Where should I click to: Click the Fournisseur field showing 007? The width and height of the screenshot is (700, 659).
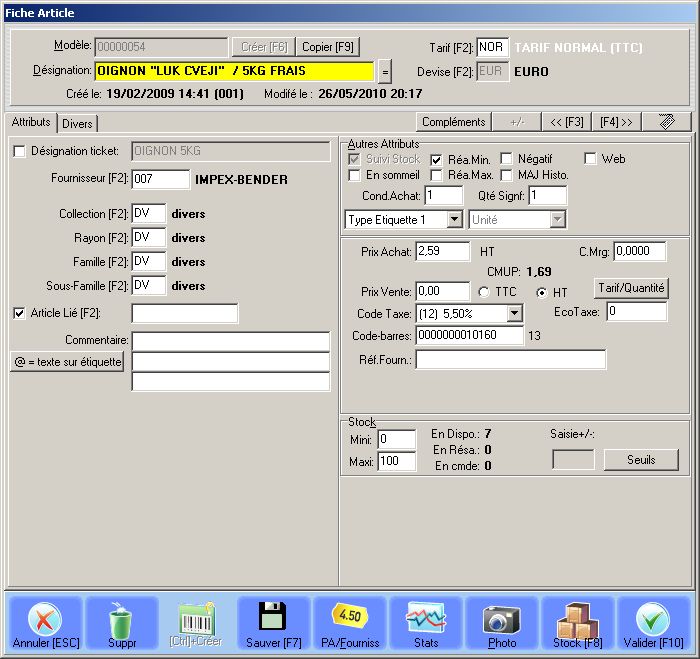(161, 179)
